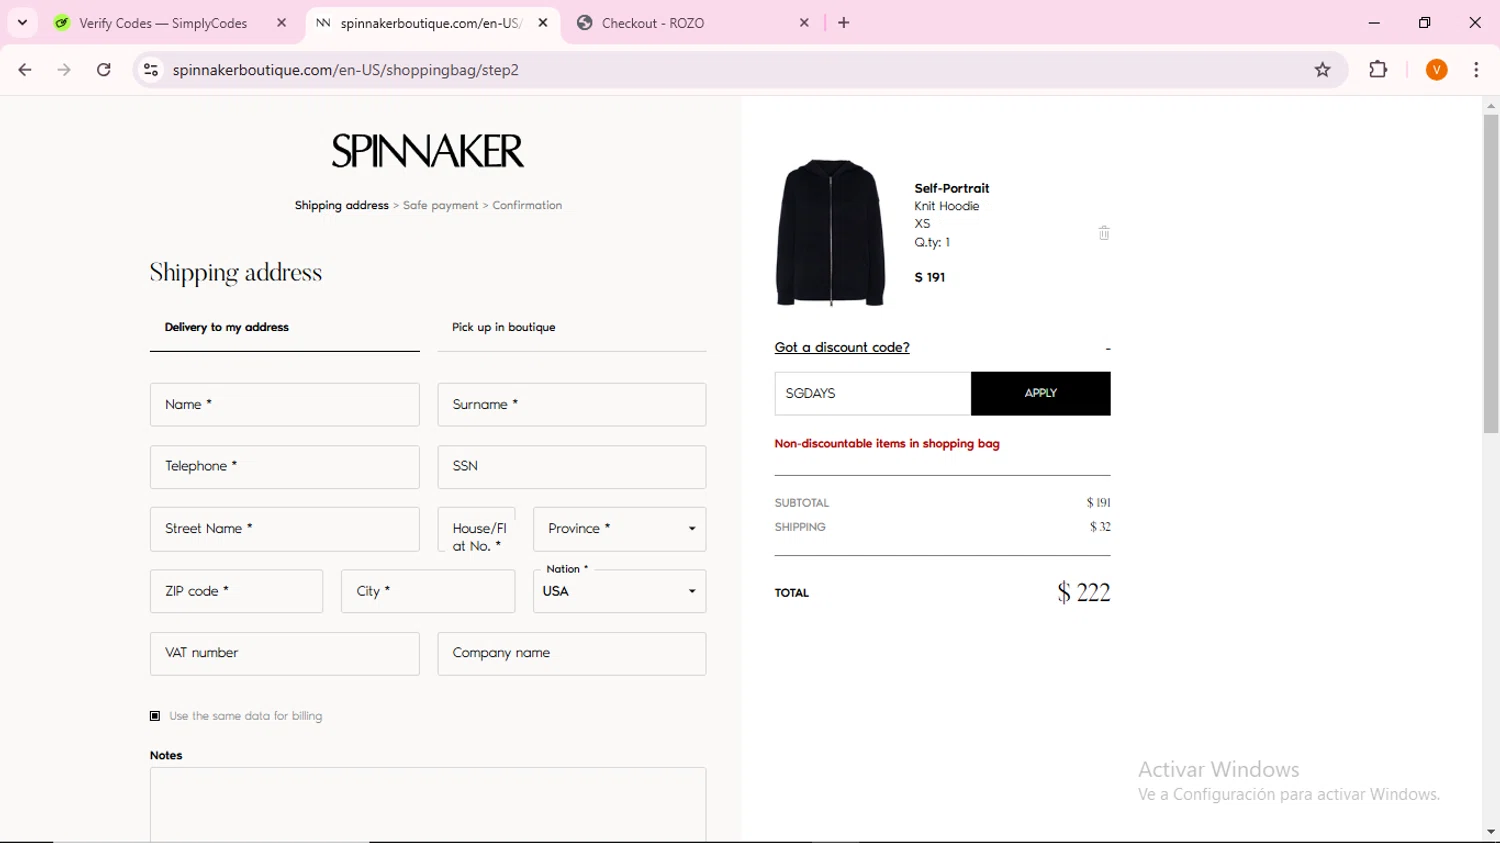Focus the ZIP code input field
Screen dimensions: 1500x843
[x=236, y=591]
